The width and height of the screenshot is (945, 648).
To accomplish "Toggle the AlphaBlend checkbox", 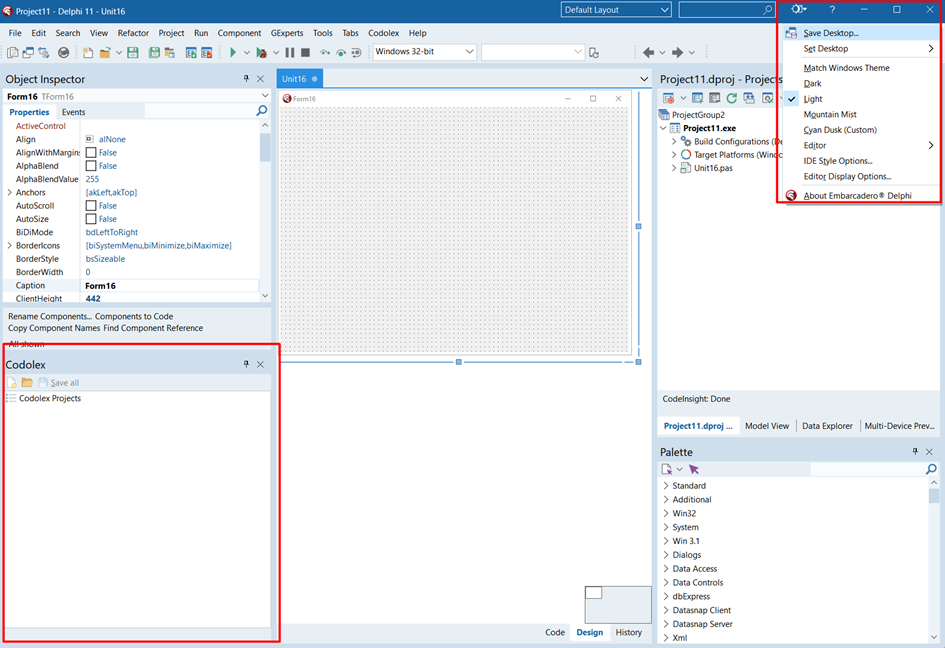I will pyautogui.click(x=91, y=166).
